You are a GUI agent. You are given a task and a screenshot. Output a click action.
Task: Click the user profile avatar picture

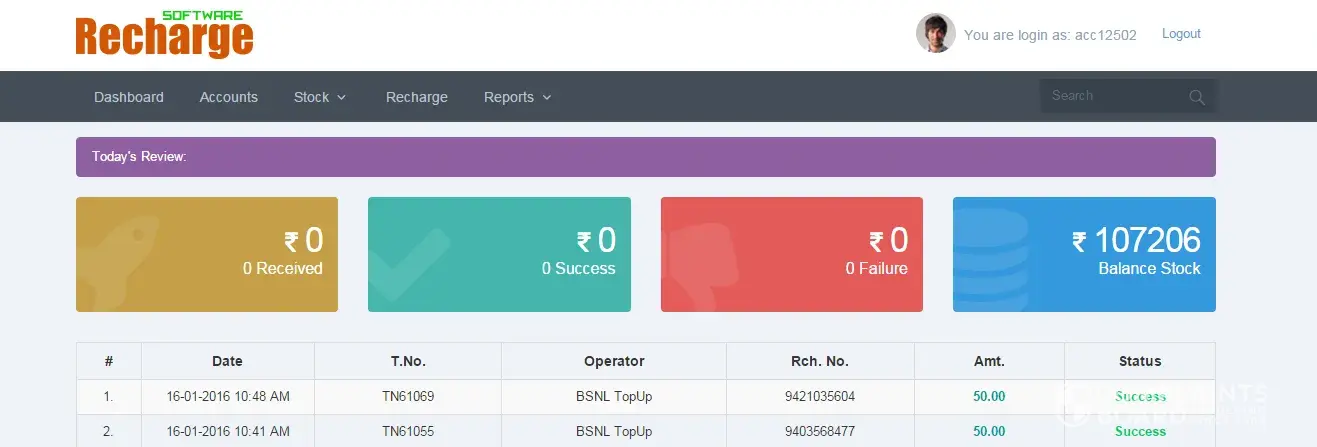tap(935, 34)
